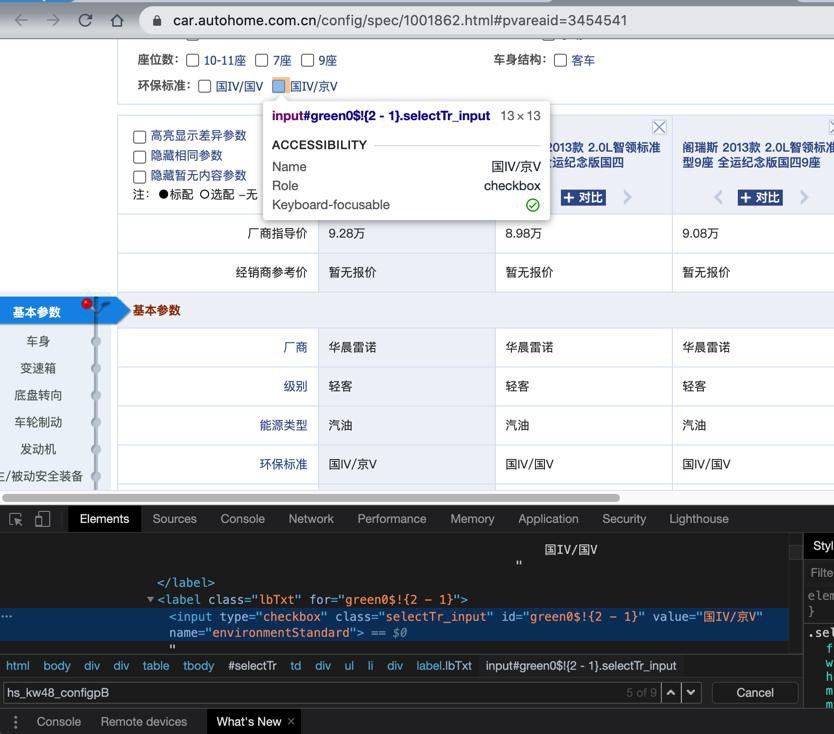Select #selectTr in the breadcrumb

click(252, 665)
